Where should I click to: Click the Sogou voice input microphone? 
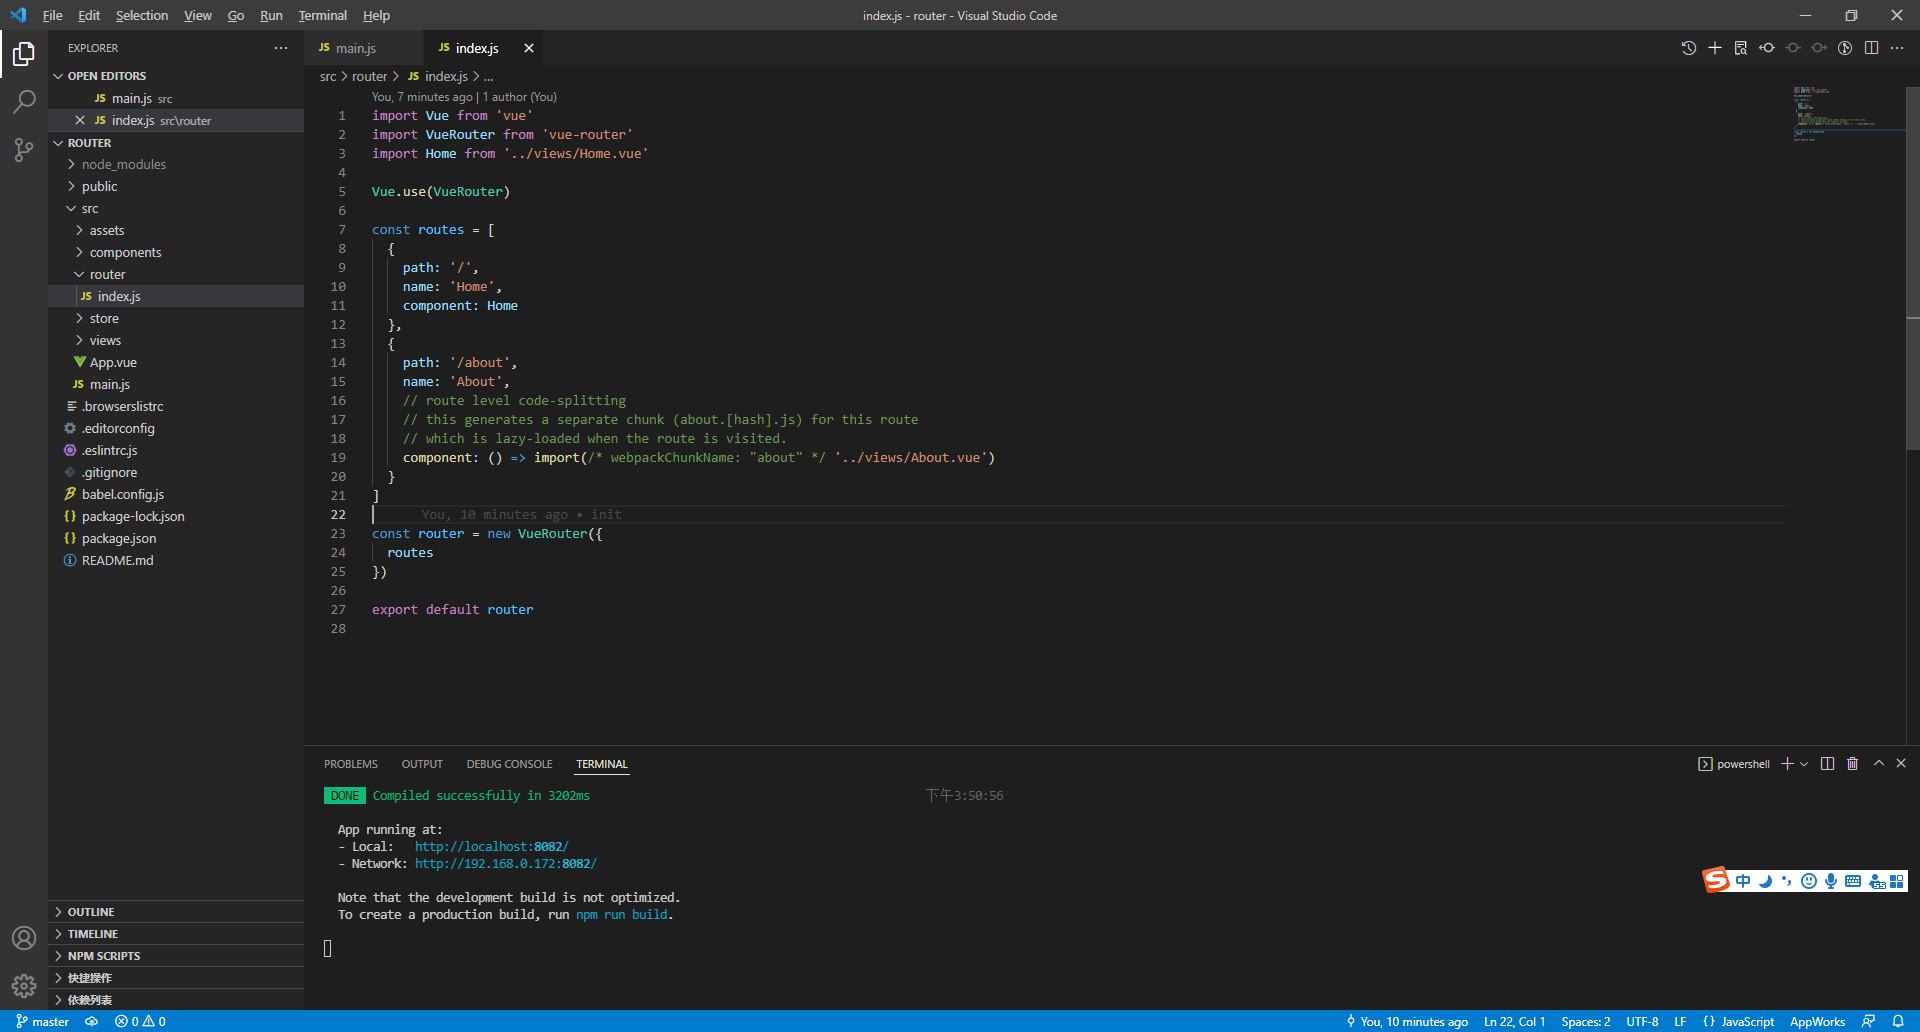(x=1830, y=881)
